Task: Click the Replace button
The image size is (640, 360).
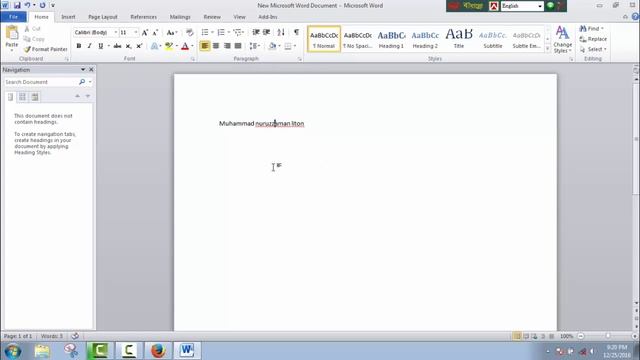Action: (x=593, y=39)
